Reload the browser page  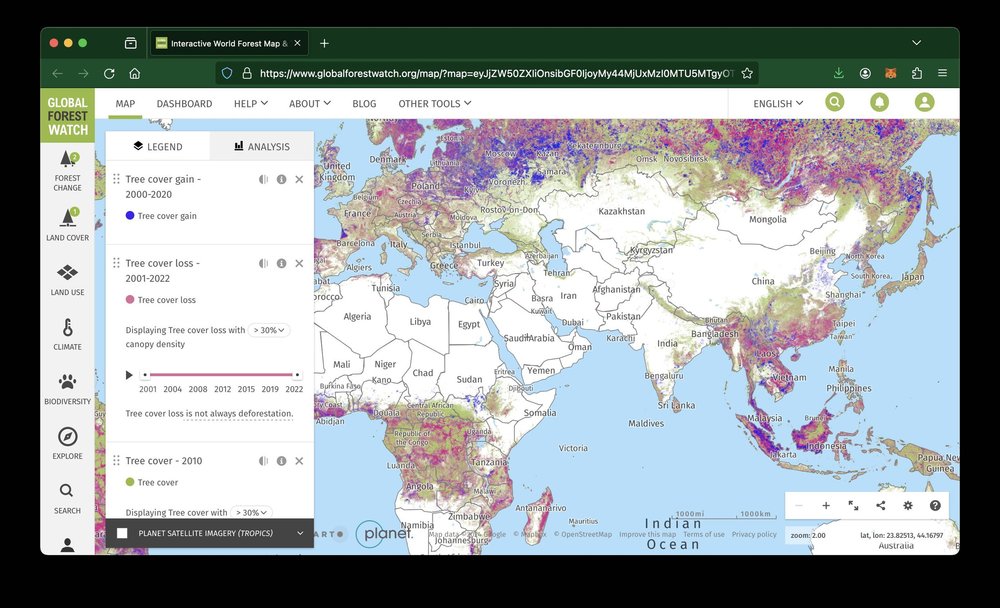tap(109, 73)
